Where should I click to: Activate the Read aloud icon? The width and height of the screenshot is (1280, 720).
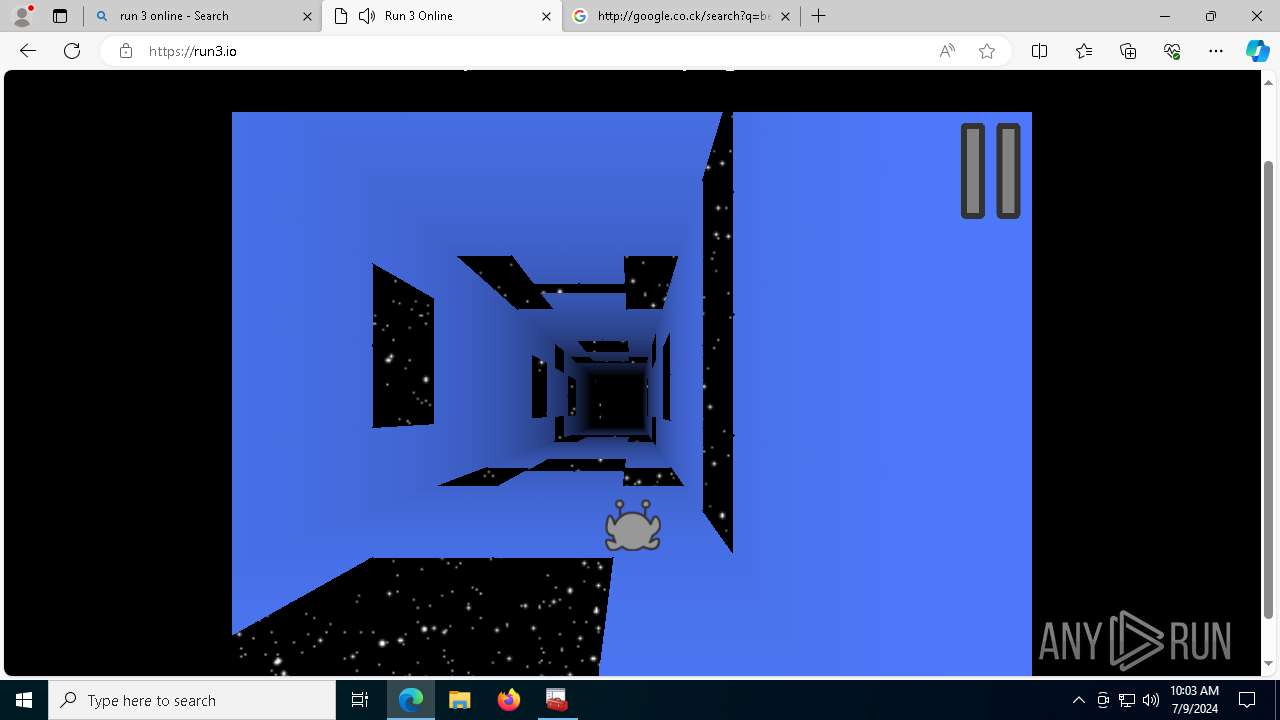click(x=947, y=51)
